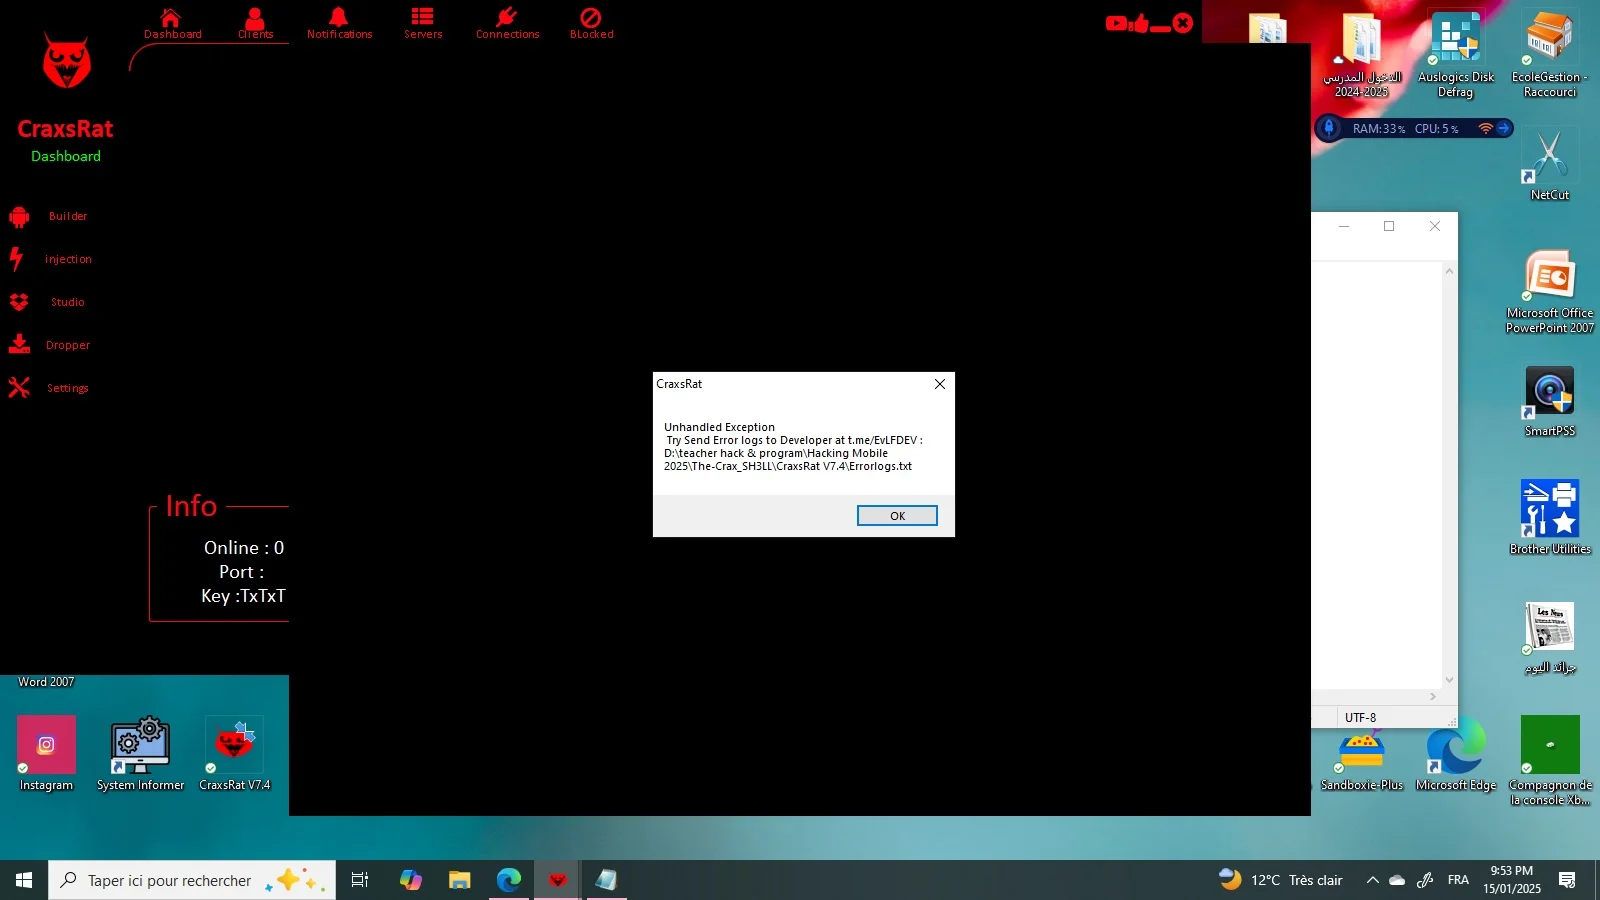
Task: Open File Explorer from the taskbar
Action: pyautogui.click(x=459, y=880)
